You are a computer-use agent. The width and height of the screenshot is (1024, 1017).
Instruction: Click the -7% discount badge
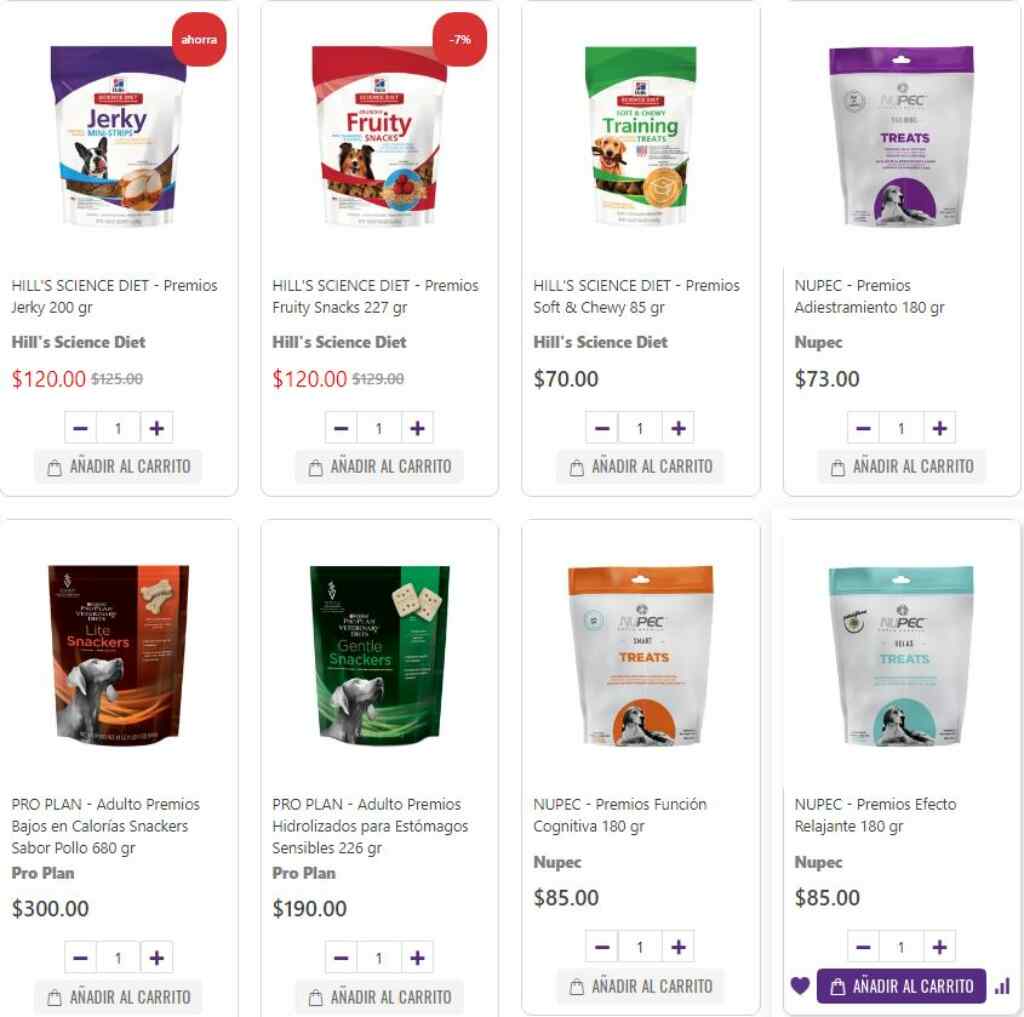coord(460,39)
